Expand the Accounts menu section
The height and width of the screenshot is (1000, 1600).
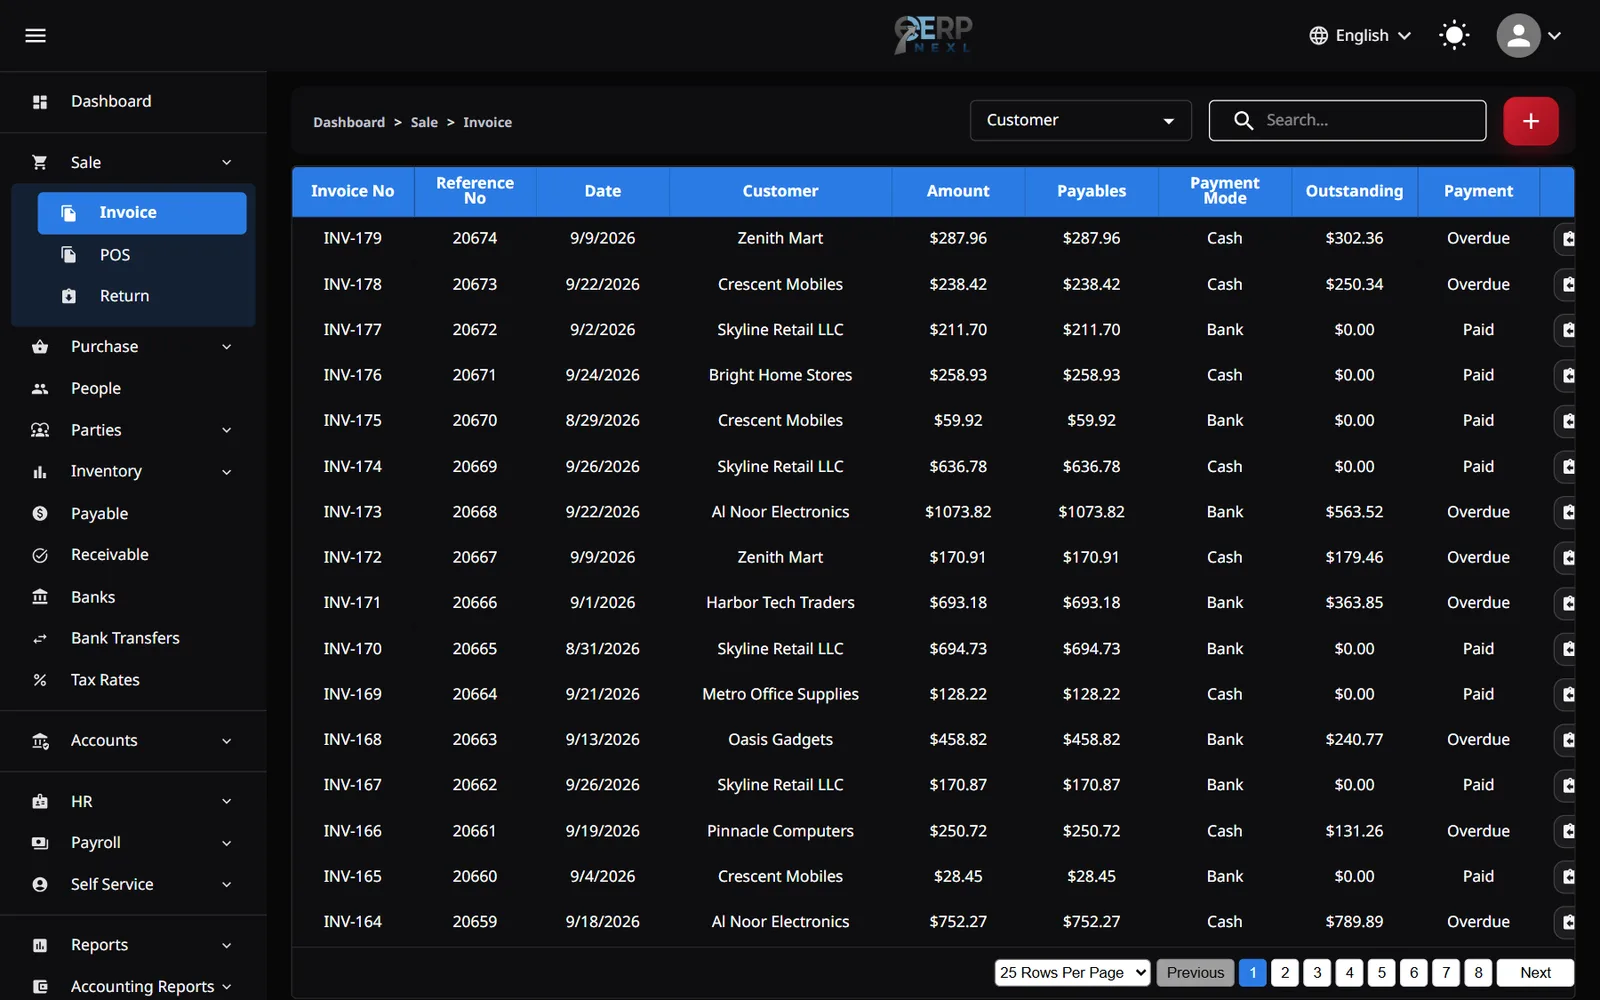(134, 741)
